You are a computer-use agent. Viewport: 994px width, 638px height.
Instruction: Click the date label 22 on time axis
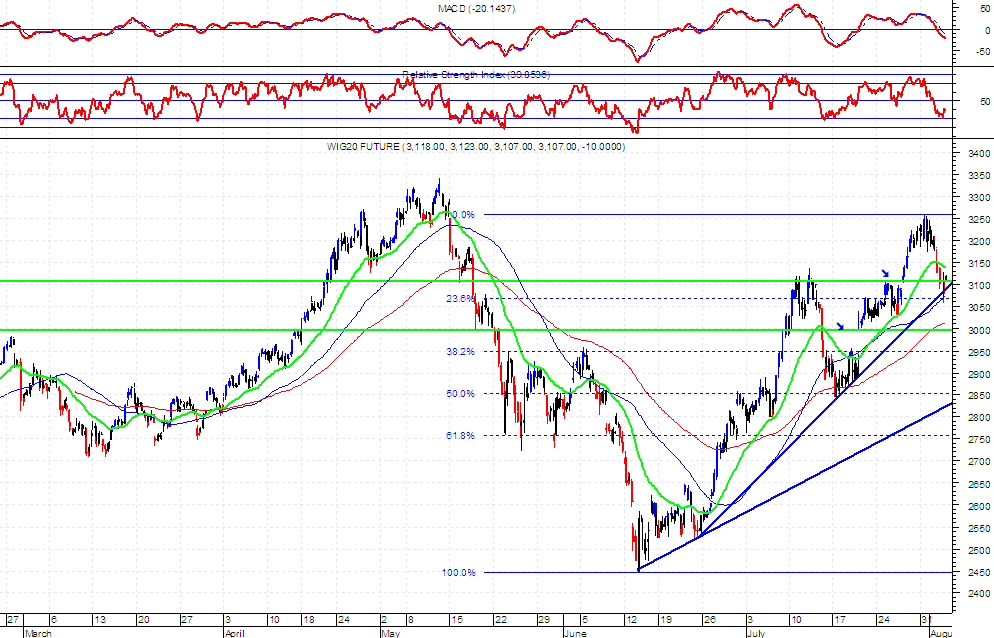coord(500,620)
